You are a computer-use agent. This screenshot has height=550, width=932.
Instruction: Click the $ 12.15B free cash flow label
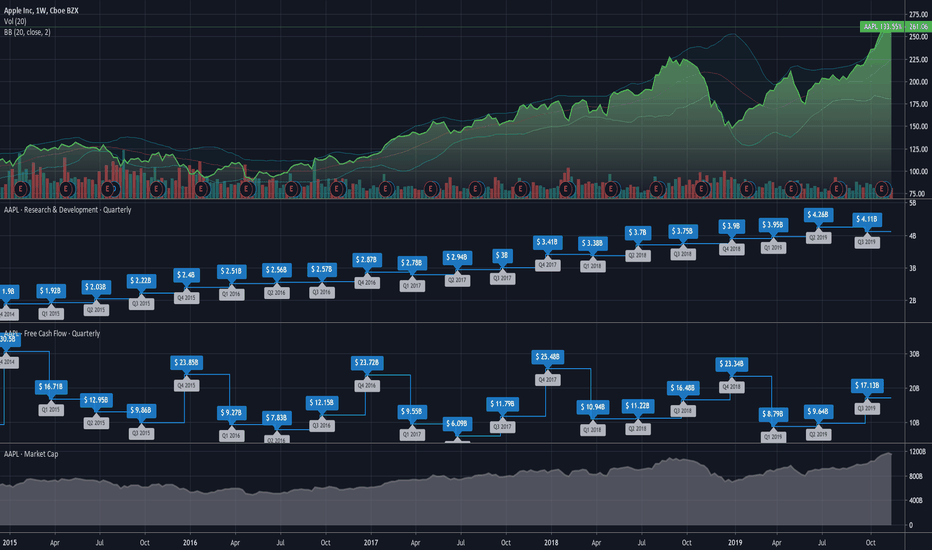[322, 403]
